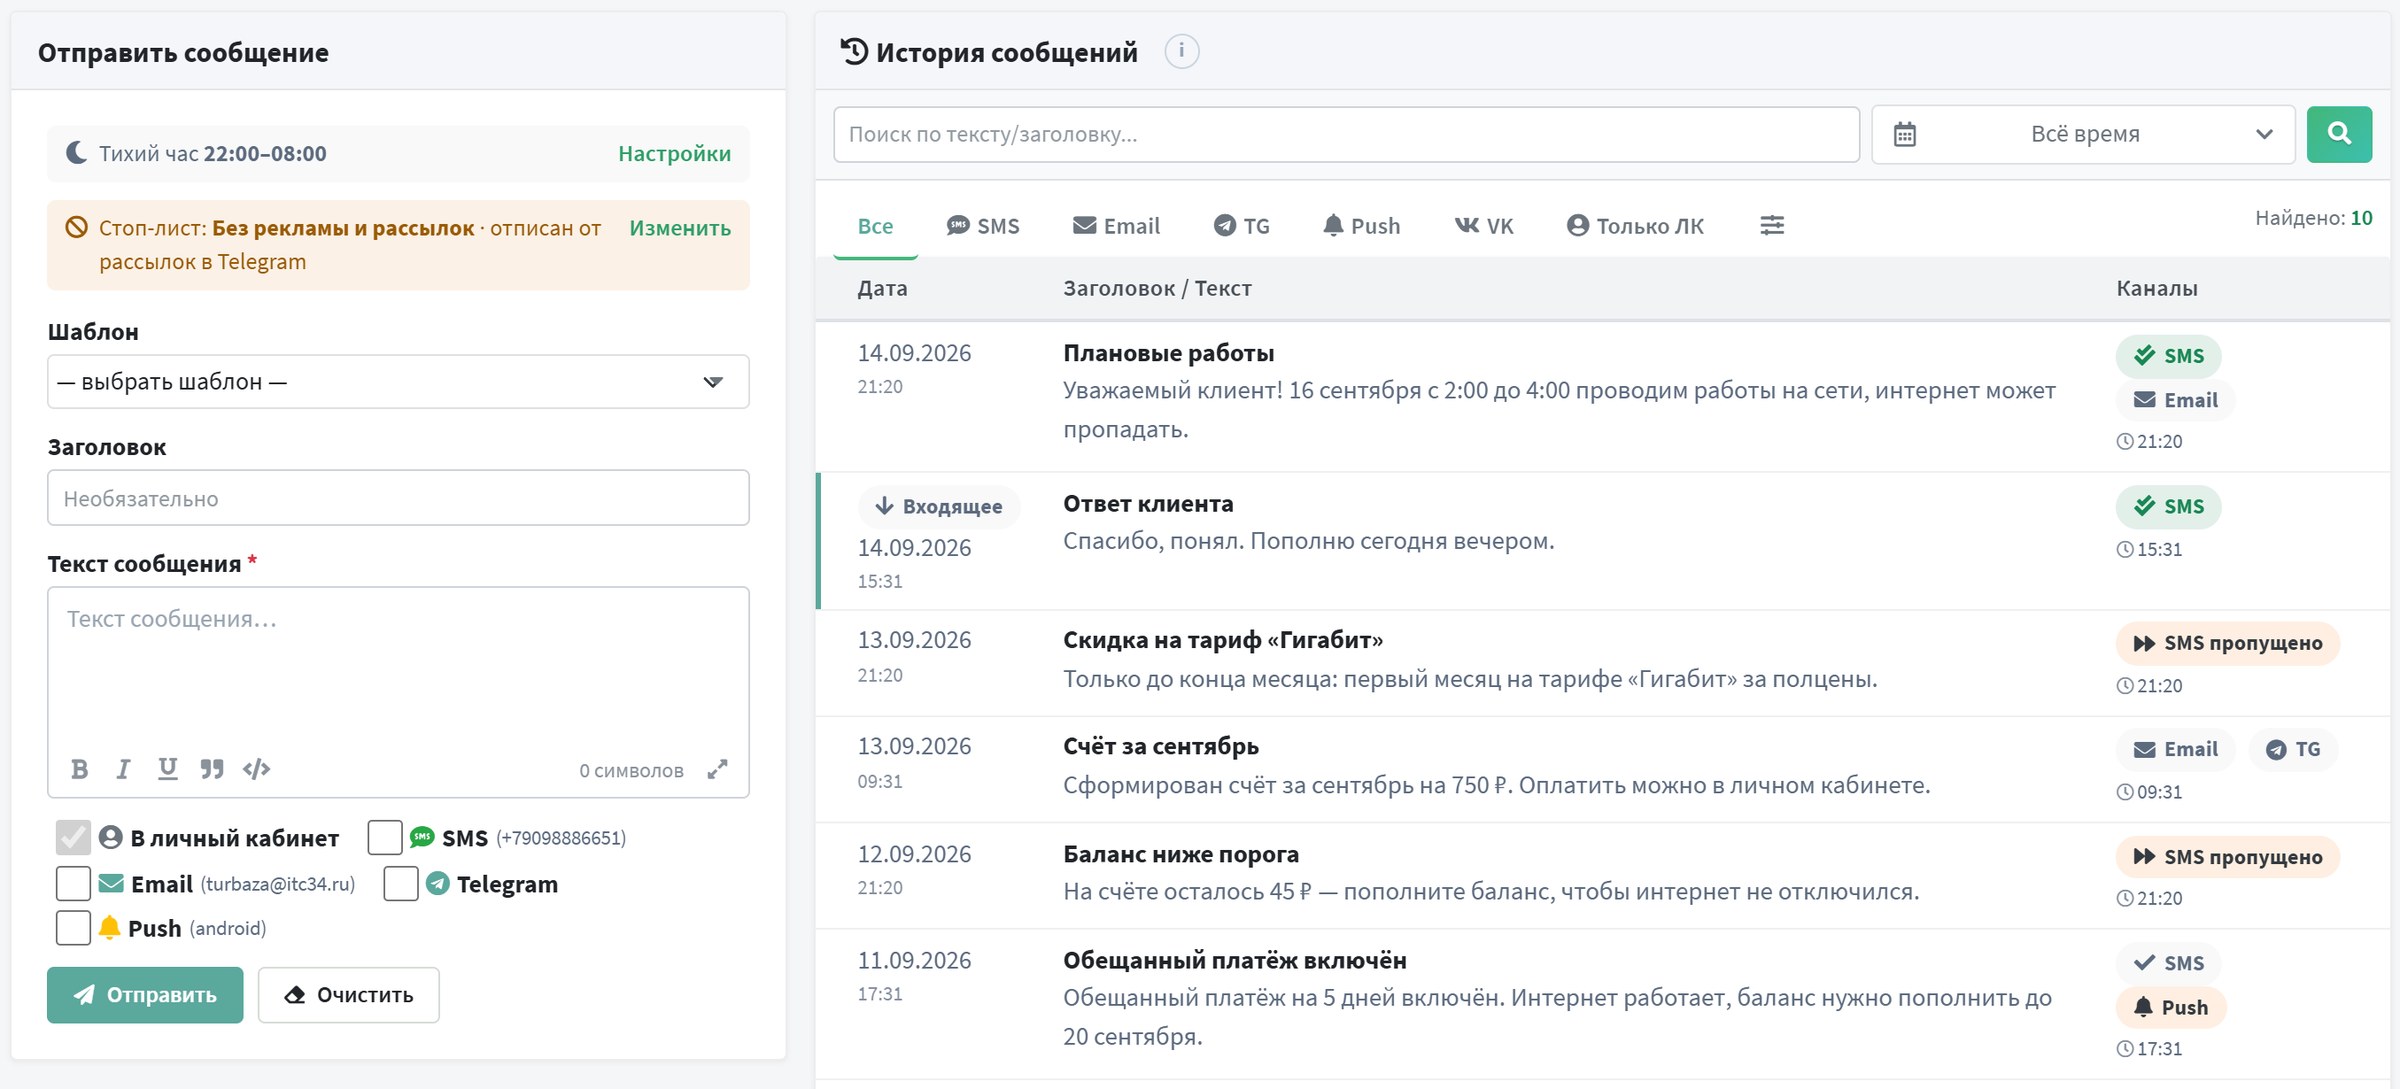
Task: Open the Всё время period dropdown
Action: point(2083,134)
